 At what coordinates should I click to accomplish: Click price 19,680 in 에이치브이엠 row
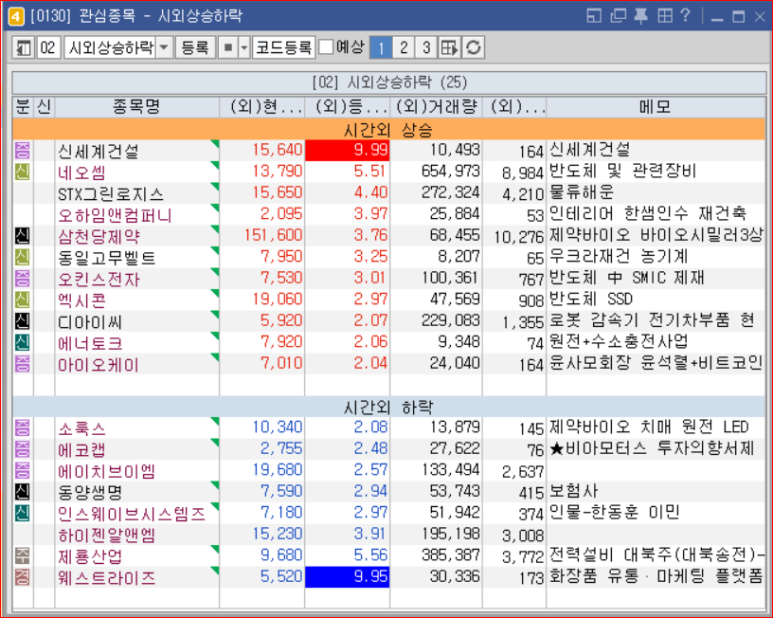tap(277, 470)
